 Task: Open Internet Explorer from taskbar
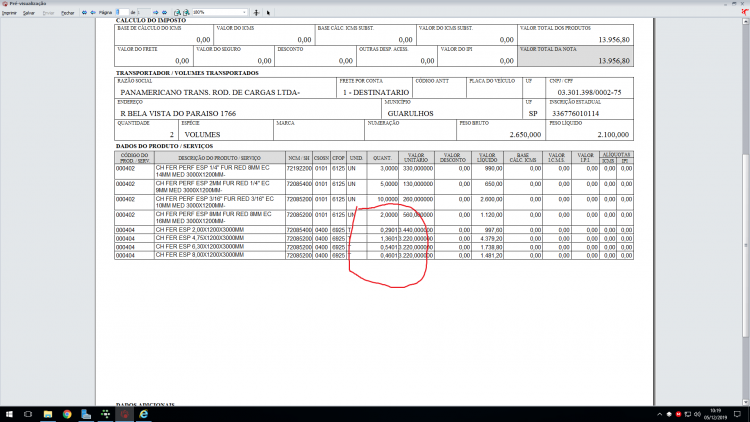pyautogui.click(x=143, y=414)
